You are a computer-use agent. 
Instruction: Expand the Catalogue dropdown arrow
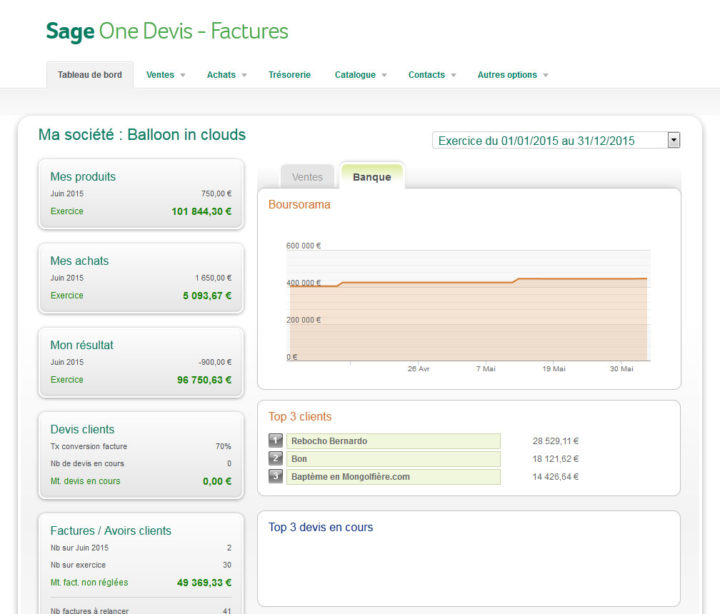[x=384, y=75]
